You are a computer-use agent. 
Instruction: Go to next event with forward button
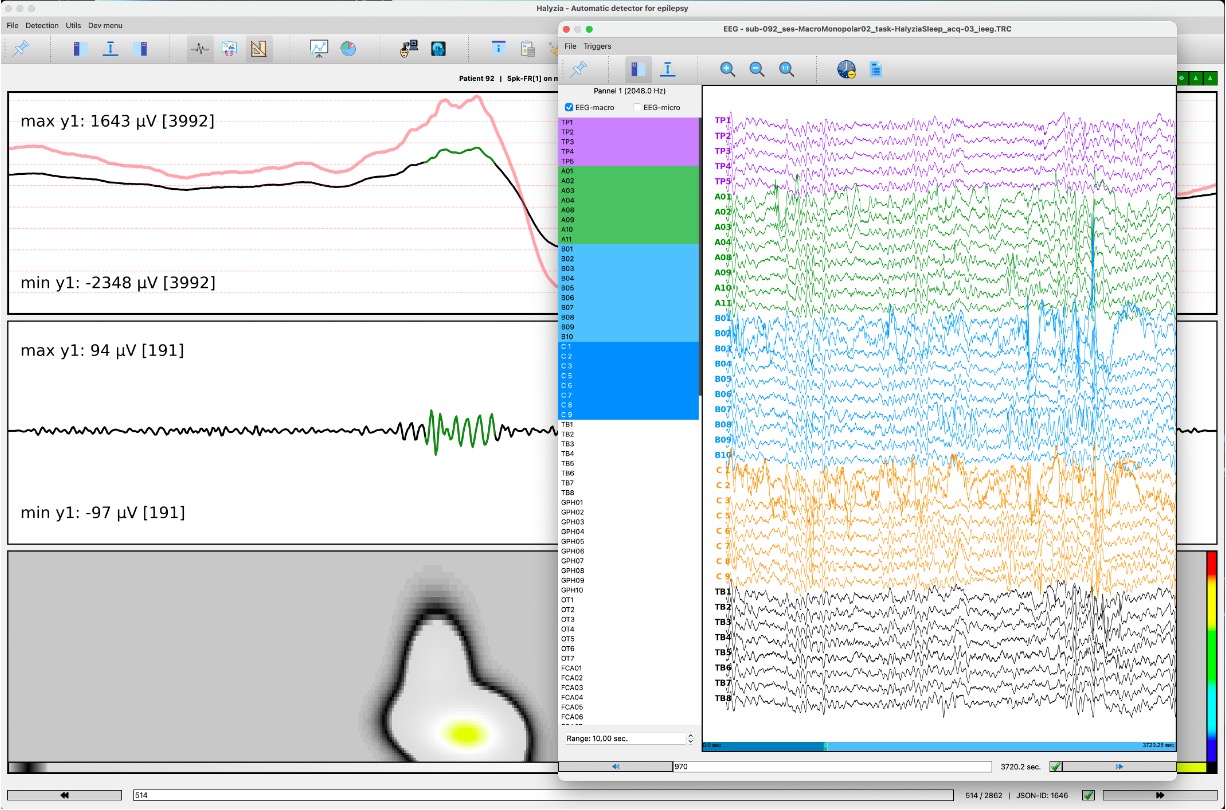(x=1160, y=795)
